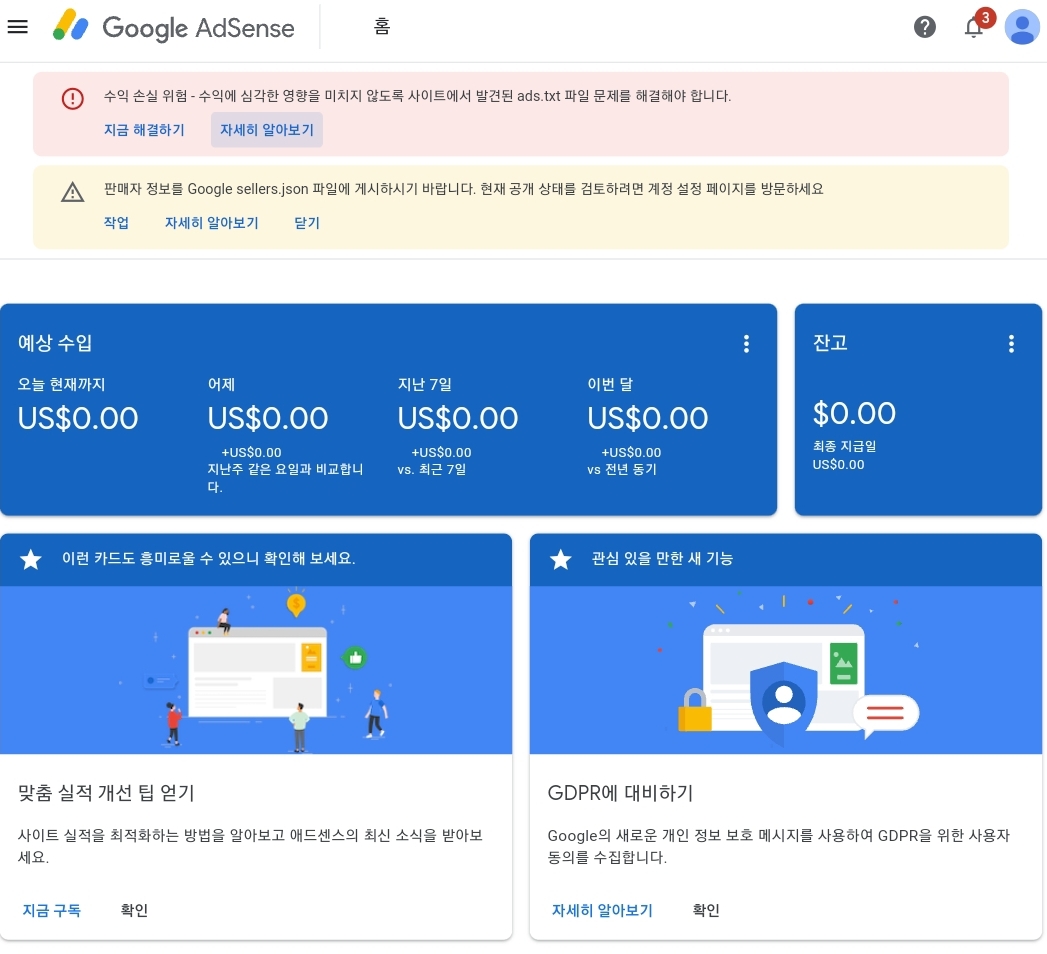Dismiss the sellers.json notice with 닫기
Viewport: 1047px width, 954px height.
307,222
